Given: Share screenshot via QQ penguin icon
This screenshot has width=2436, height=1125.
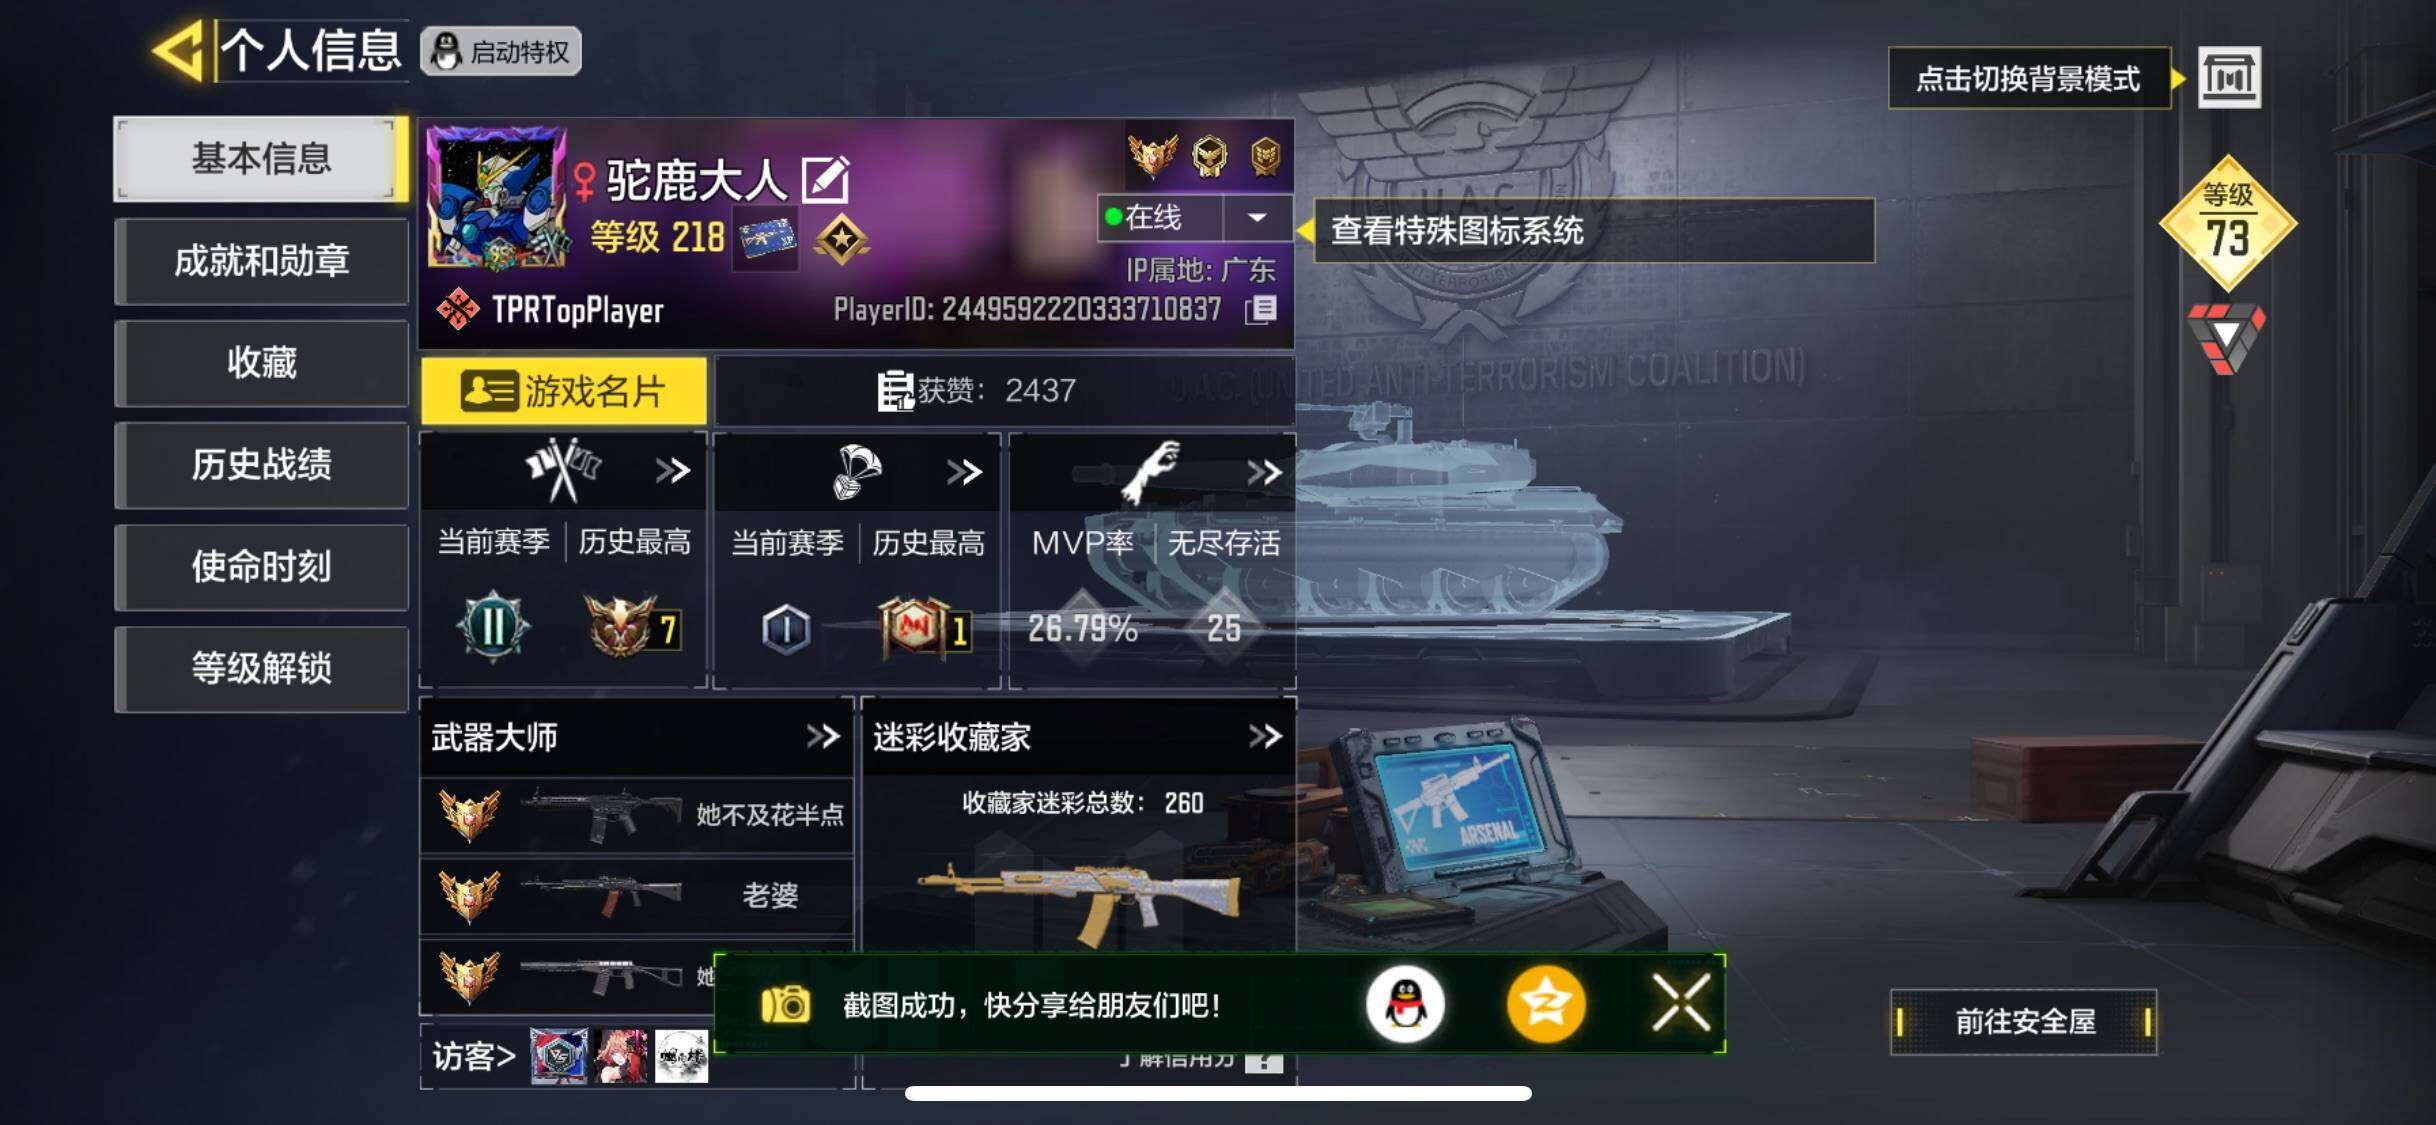Looking at the screenshot, I should 1404,1004.
